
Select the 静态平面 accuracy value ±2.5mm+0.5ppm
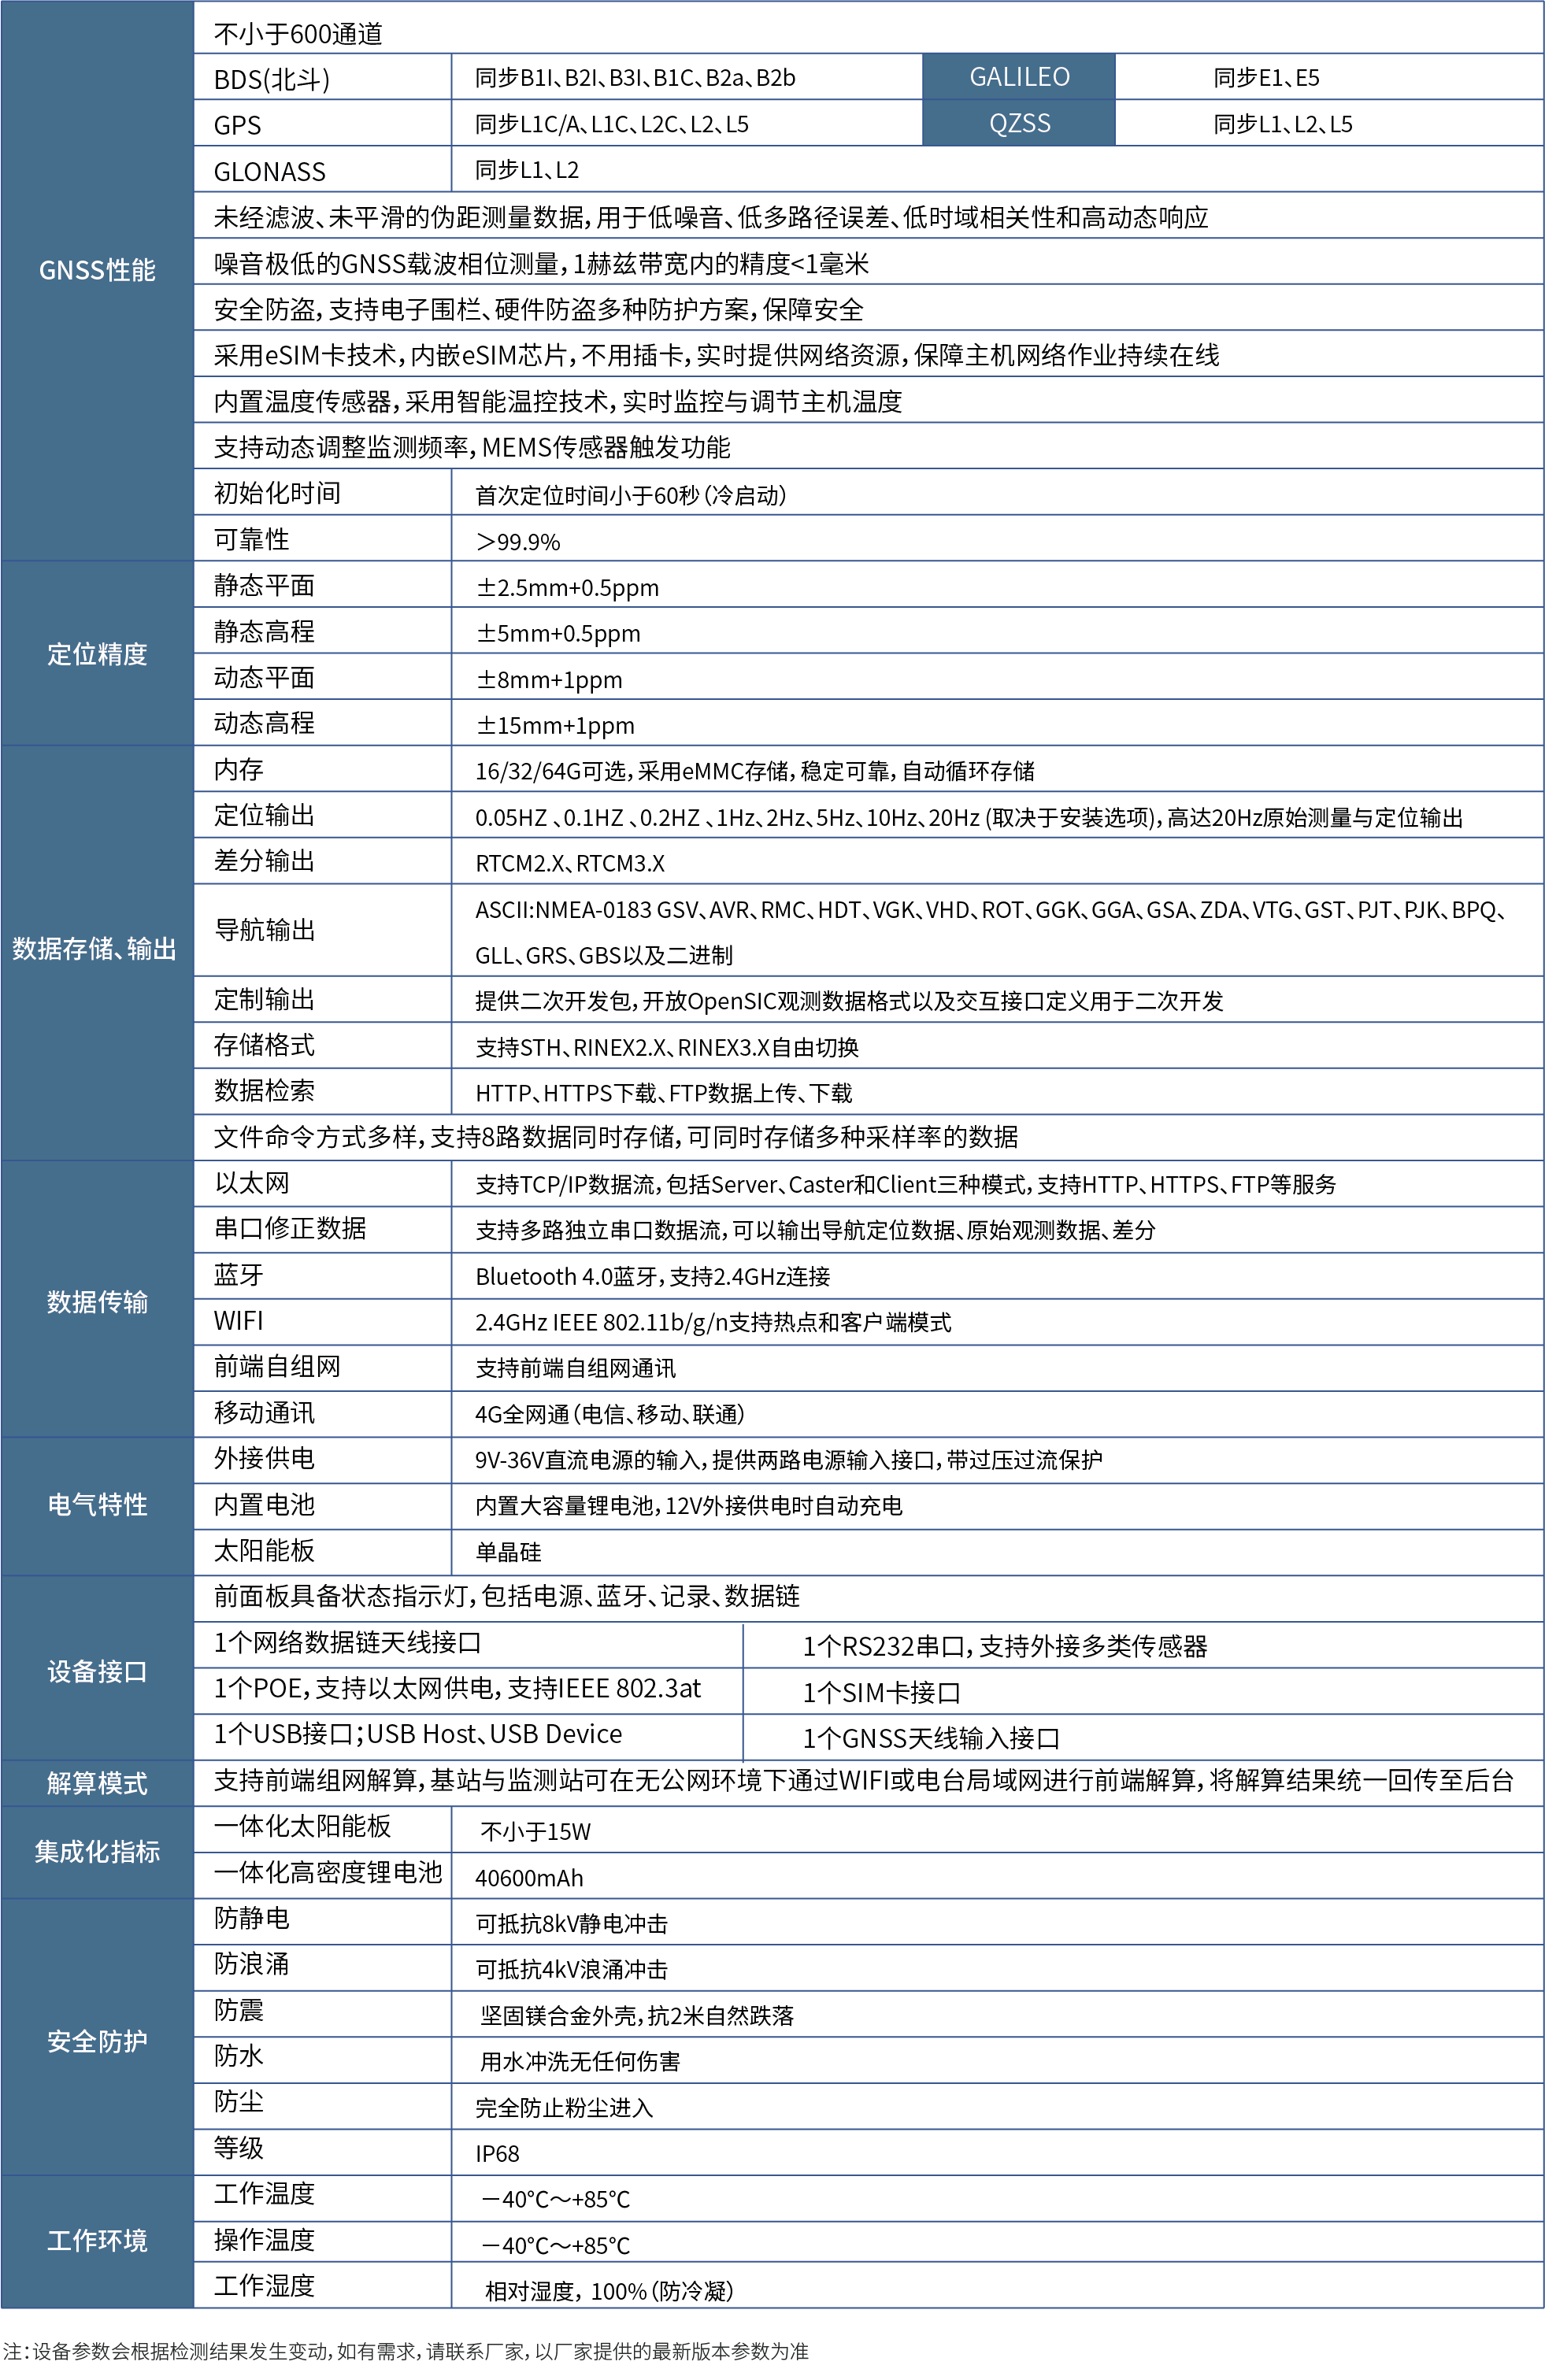point(567,588)
